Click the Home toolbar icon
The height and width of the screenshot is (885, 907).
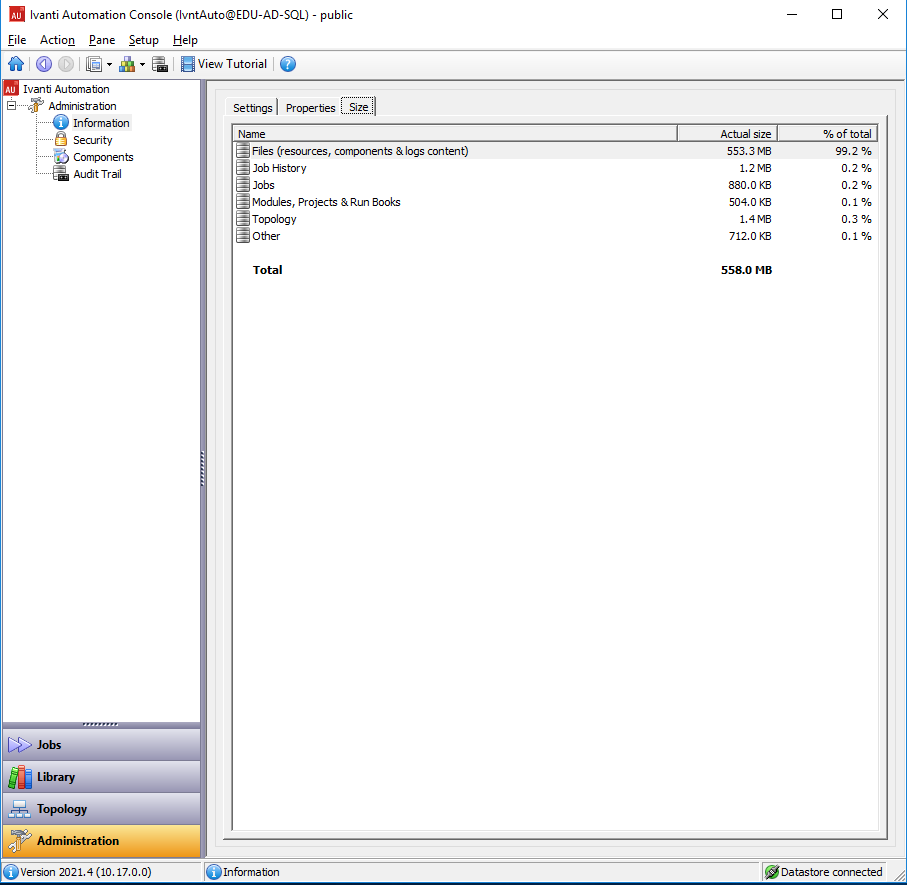click(16, 64)
